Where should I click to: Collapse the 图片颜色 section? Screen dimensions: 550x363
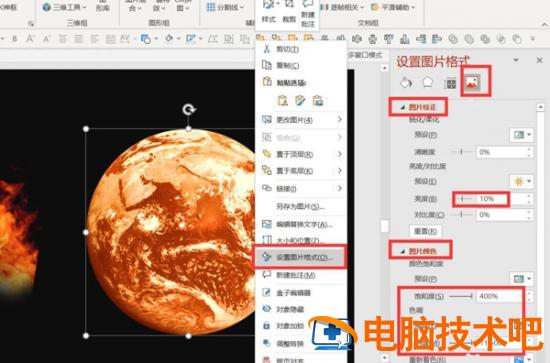tap(418, 251)
